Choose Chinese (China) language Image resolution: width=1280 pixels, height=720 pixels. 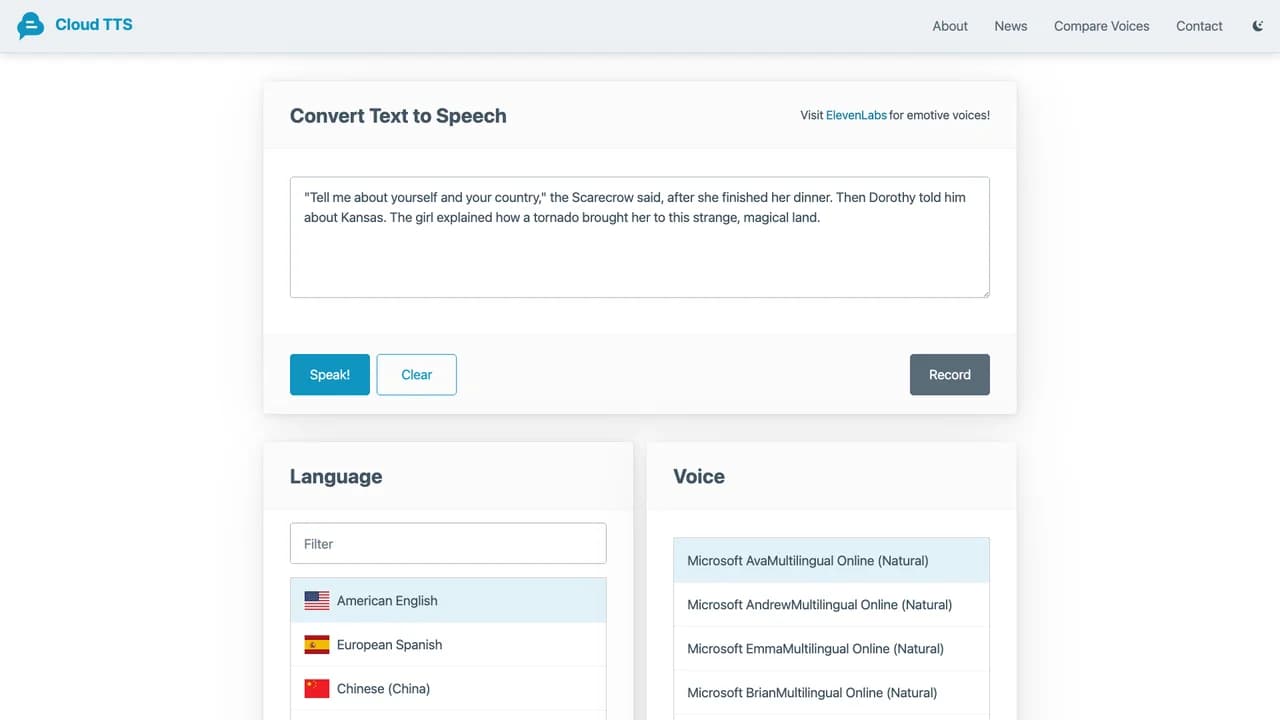(x=448, y=689)
